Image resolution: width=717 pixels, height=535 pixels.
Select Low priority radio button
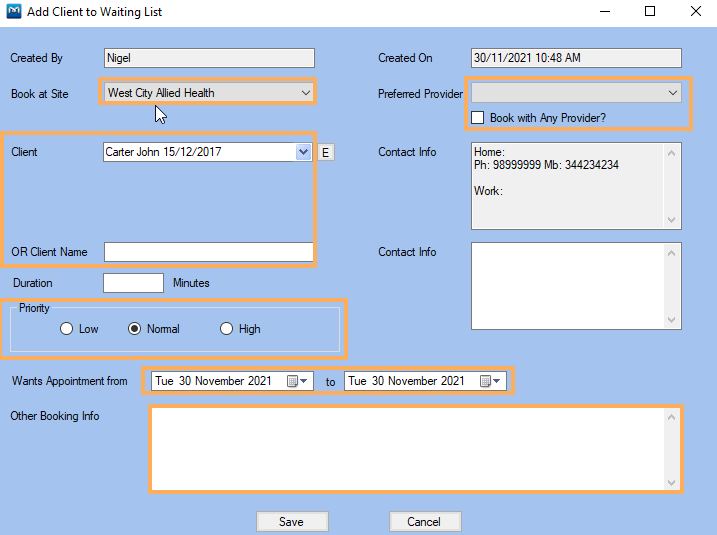66,329
